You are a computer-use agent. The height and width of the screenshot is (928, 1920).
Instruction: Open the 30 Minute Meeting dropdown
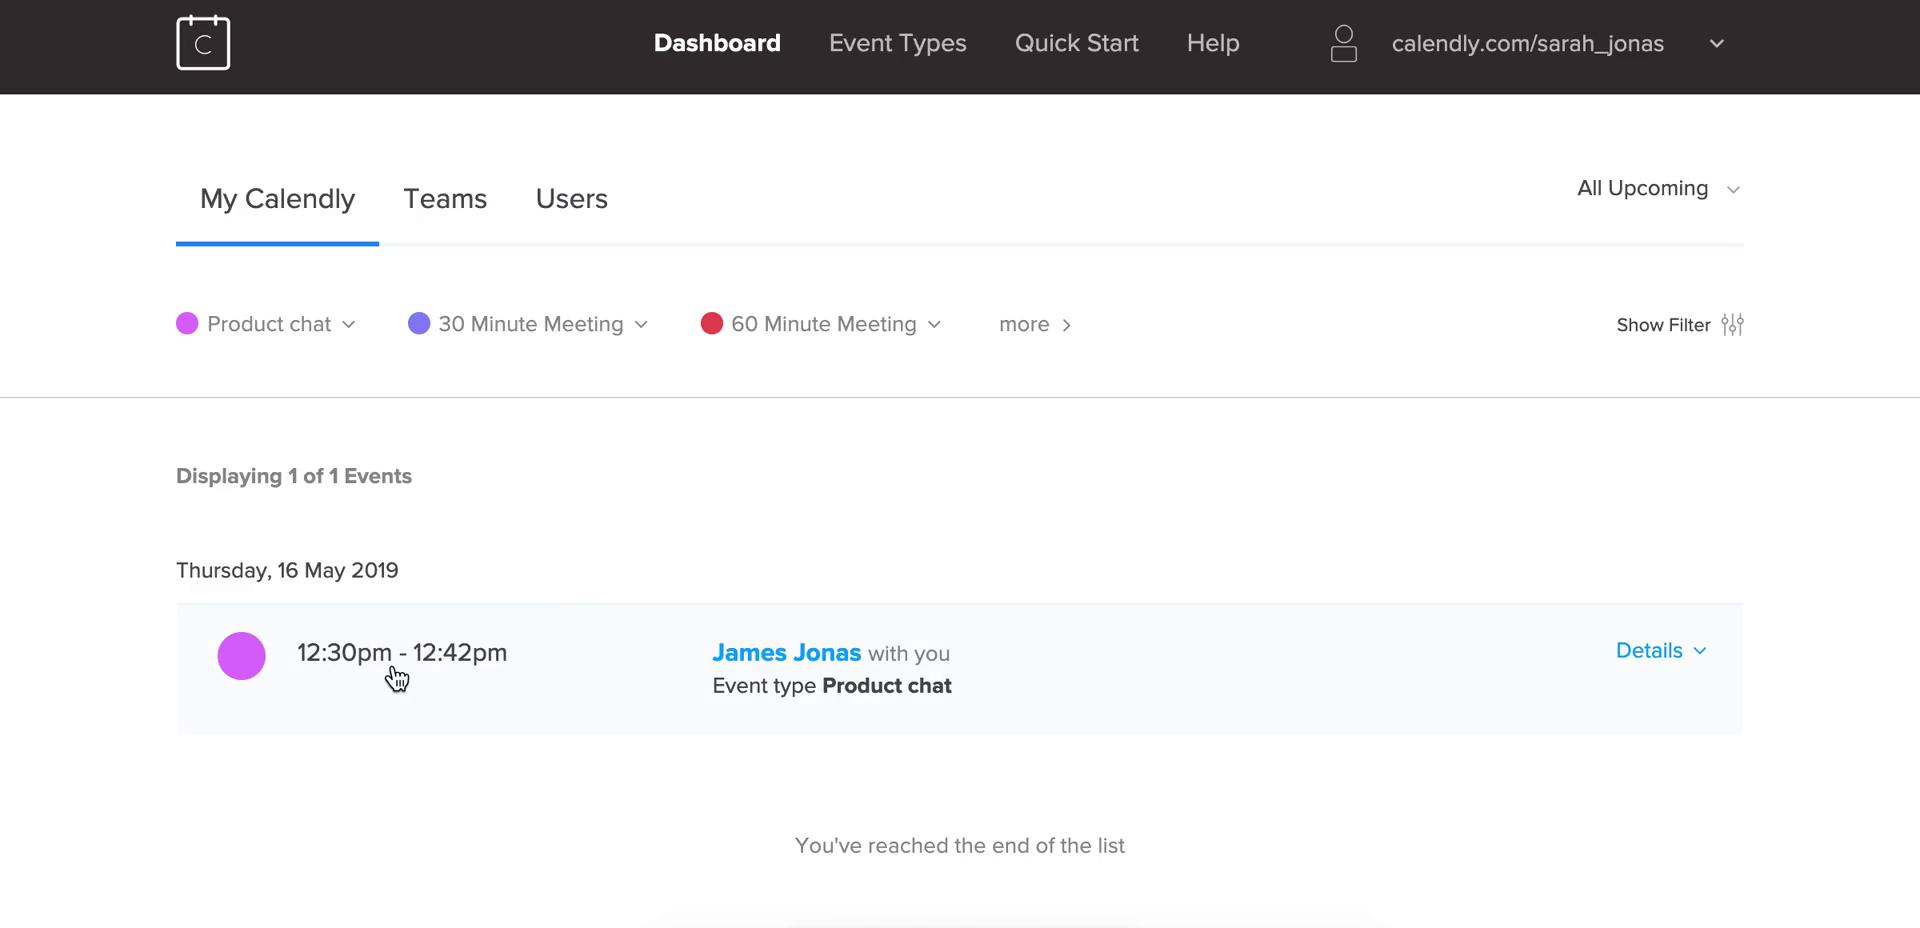tap(642, 324)
